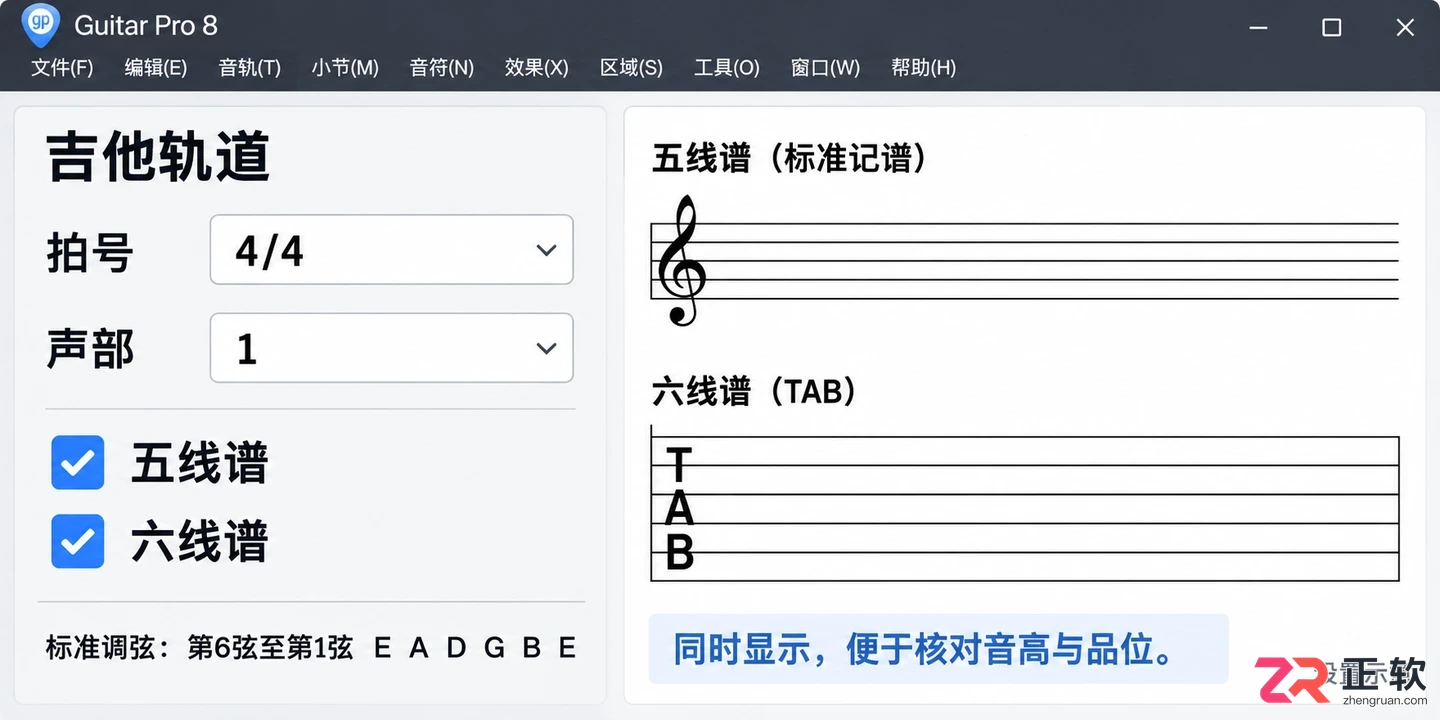Click the treble clef on the staff
This screenshot has height=720, width=1440.
(x=680, y=261)
